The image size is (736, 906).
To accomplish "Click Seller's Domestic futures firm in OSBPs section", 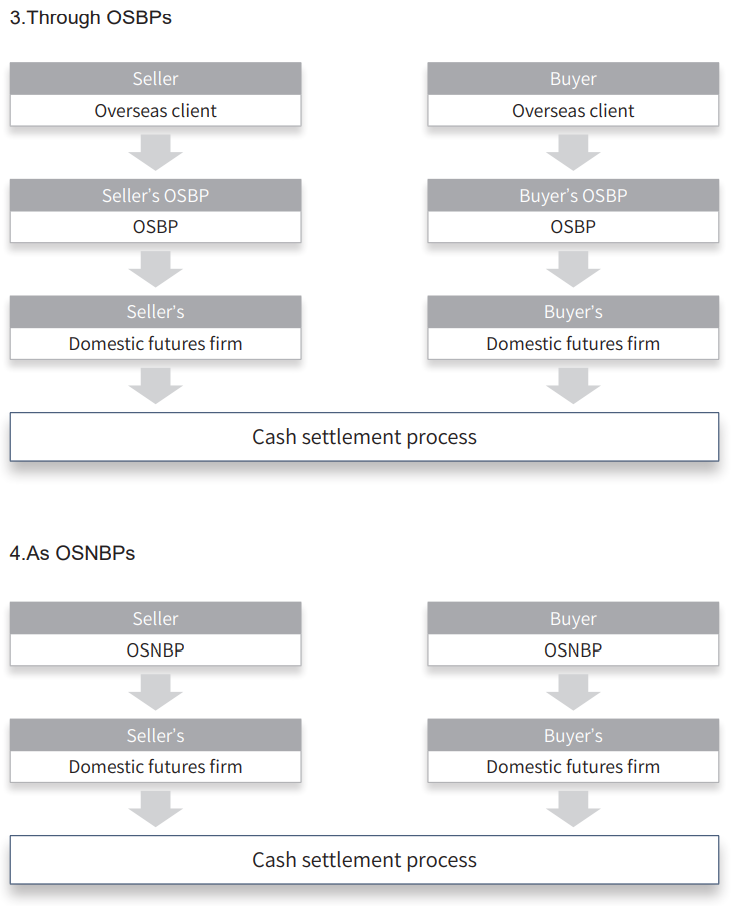I will (x=155, y=343).
